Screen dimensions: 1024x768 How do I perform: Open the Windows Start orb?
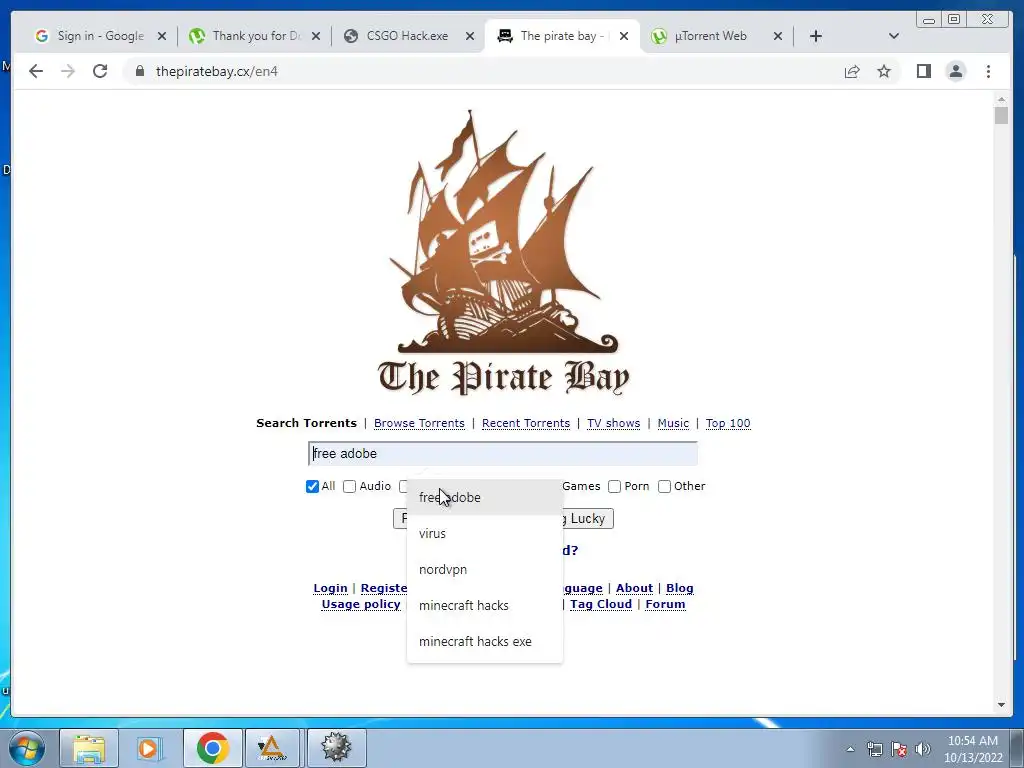click(x=26, y=748)
